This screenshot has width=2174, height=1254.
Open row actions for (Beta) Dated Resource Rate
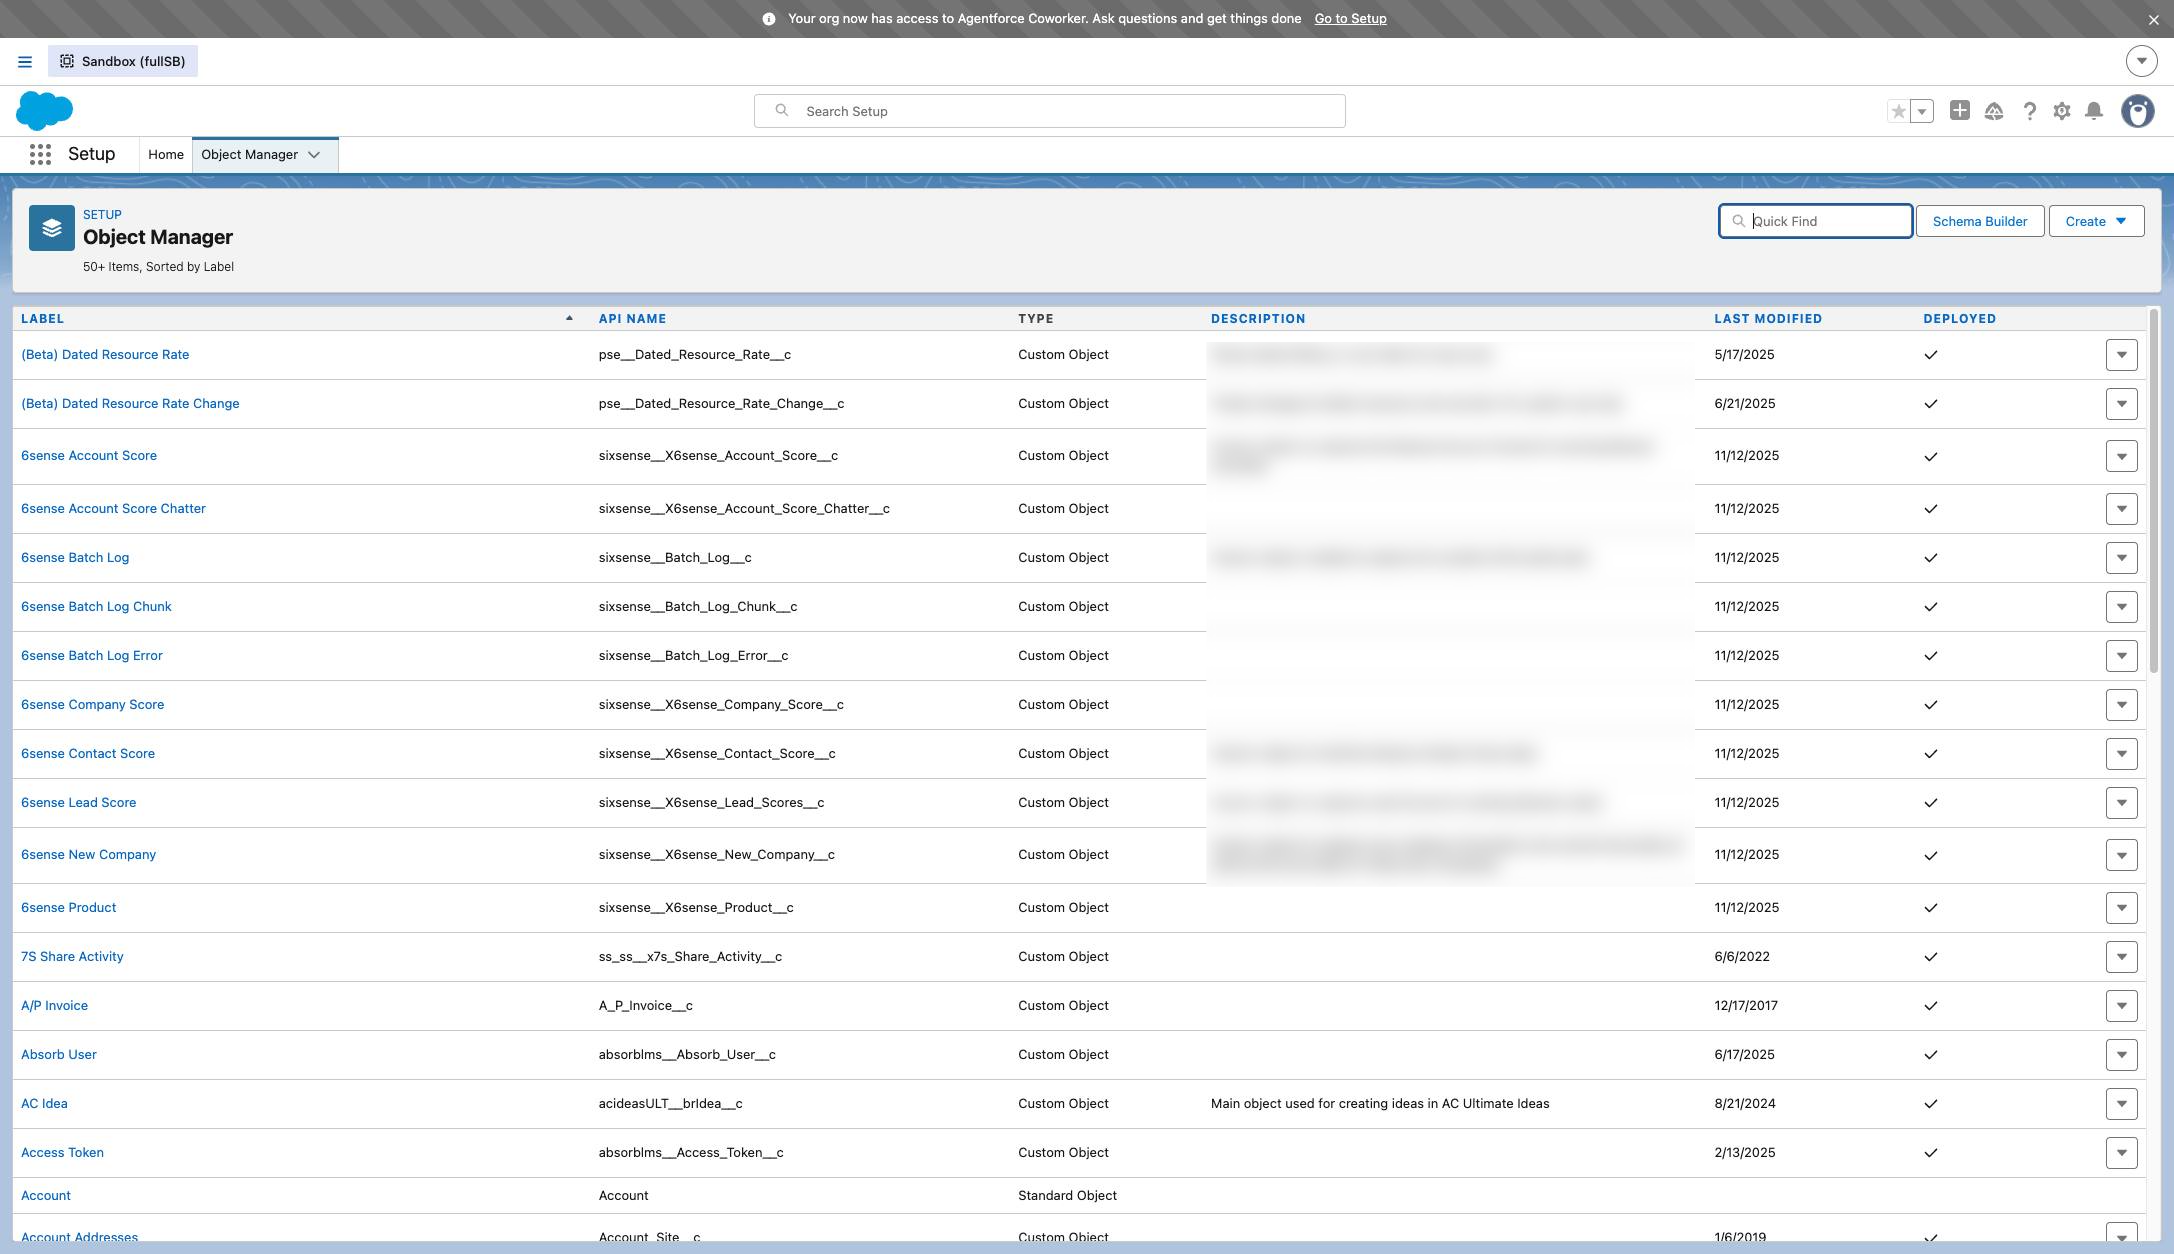pos(2121,355)
